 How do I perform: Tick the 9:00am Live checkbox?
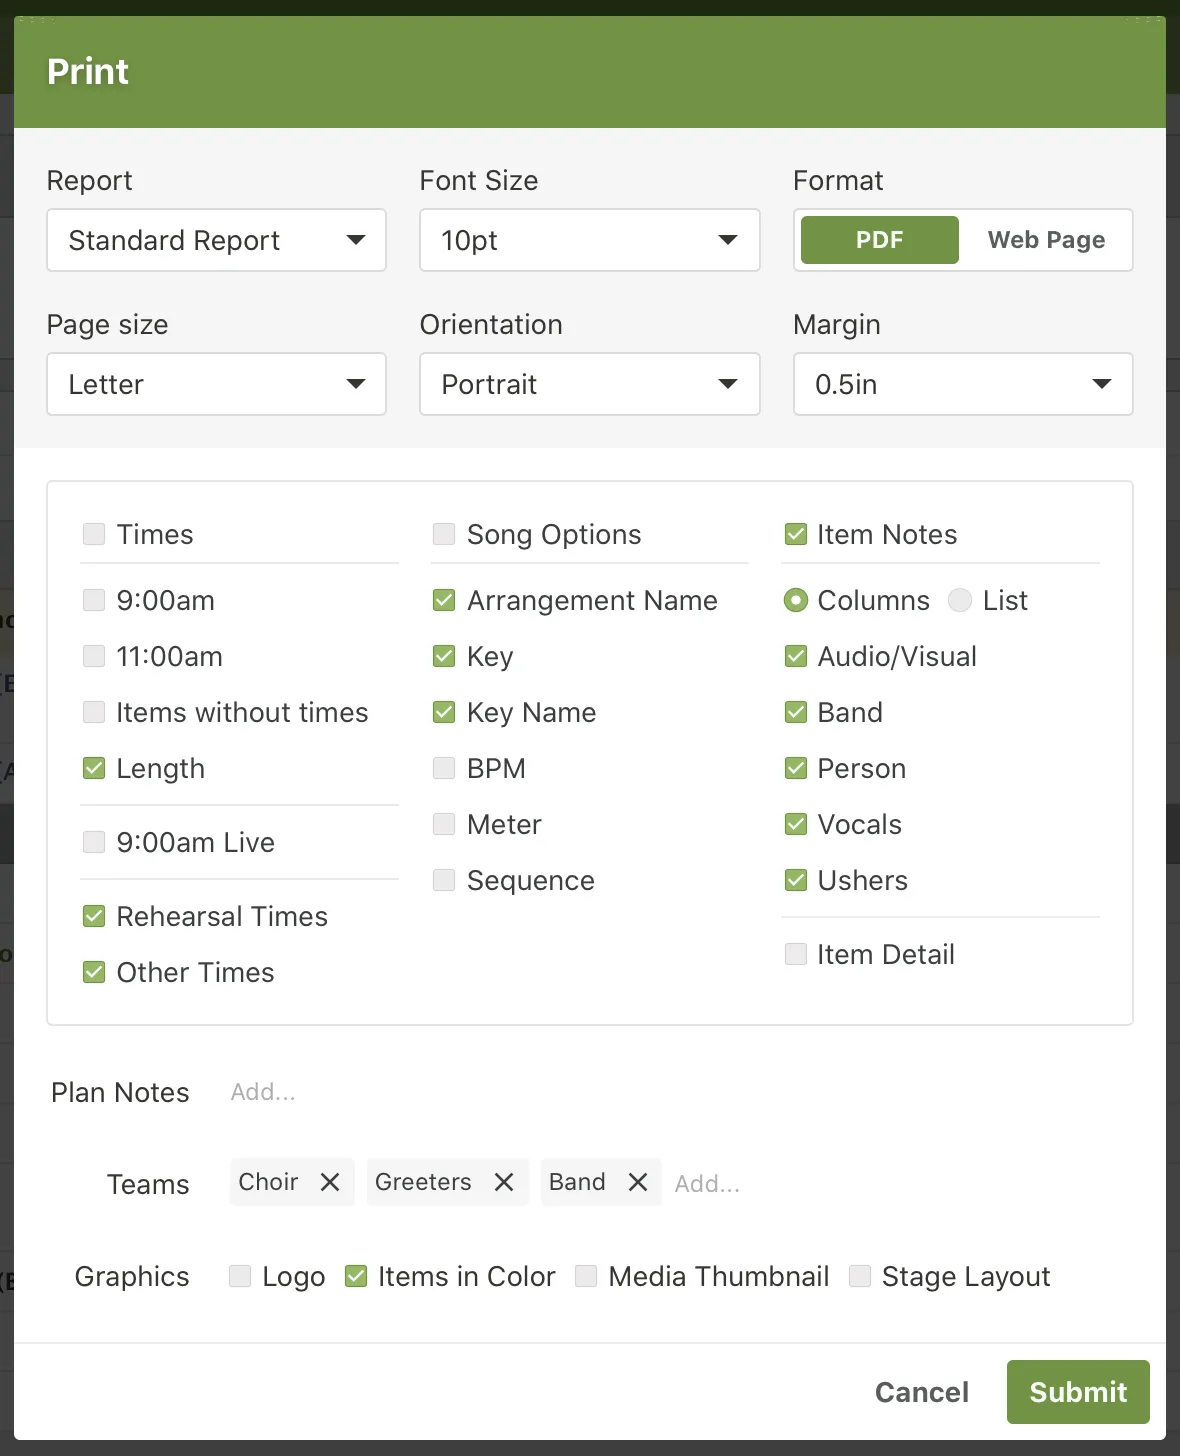[x=94, y=842]
